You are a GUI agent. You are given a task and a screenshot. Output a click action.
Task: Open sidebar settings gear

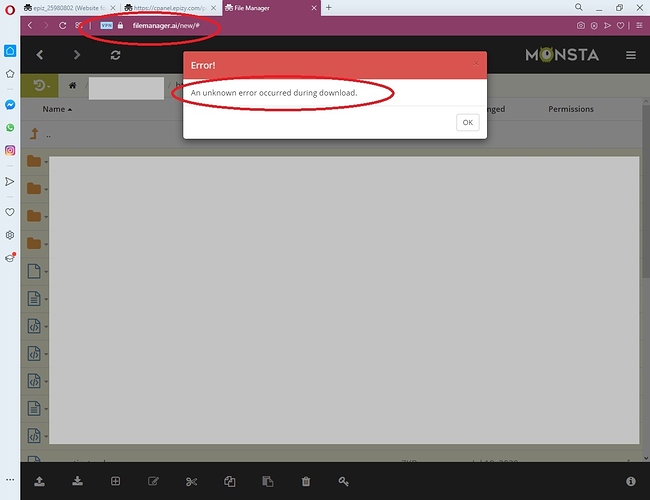click(x=10, y=235)
